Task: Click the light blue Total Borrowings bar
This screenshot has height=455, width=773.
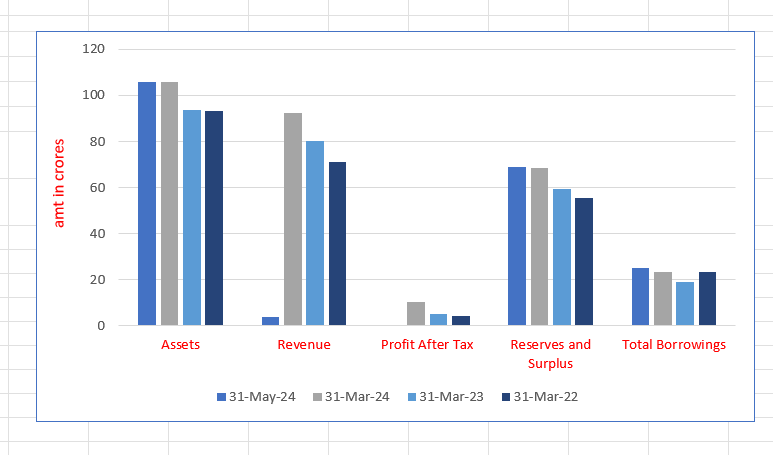Action: [685, 303]
